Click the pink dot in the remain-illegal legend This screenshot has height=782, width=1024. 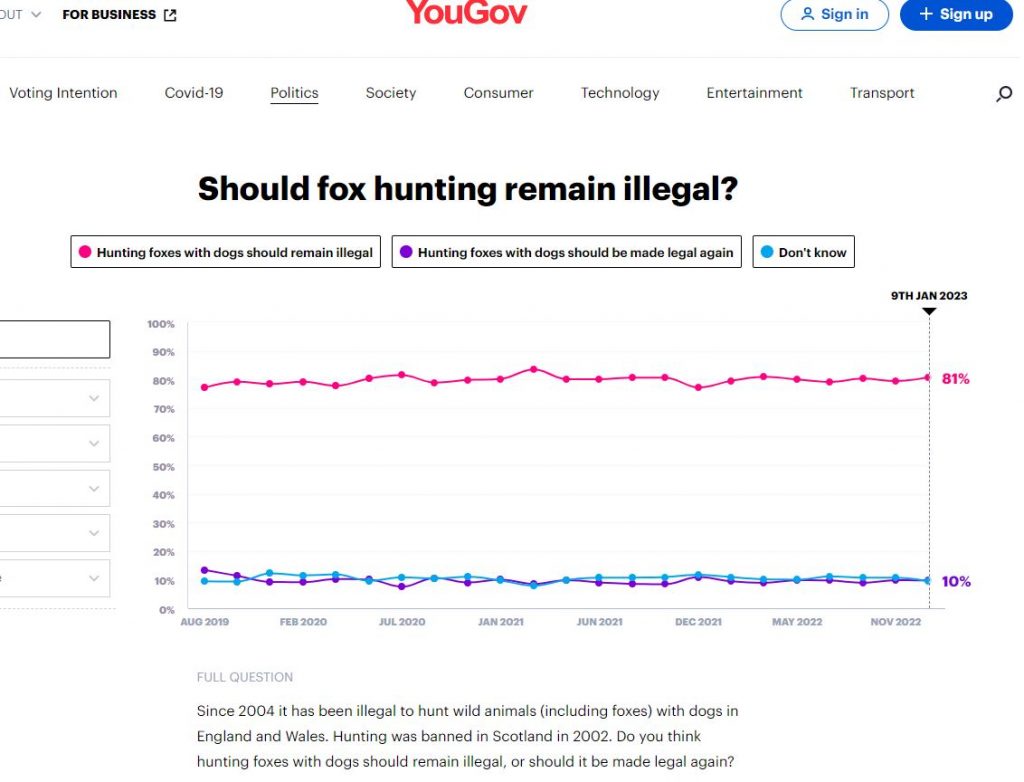pyautogui.click(x=84, y=252)
